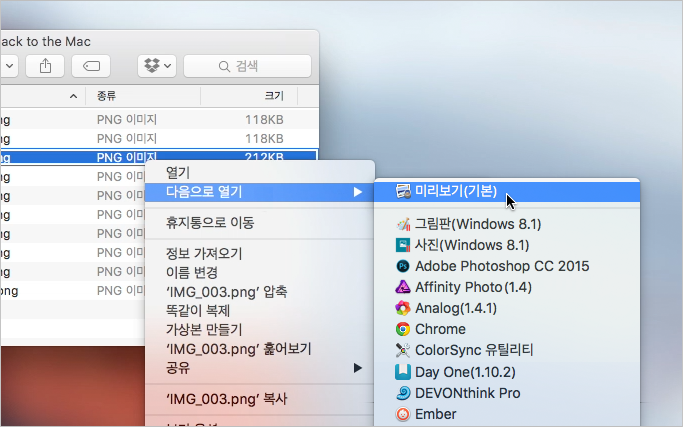Choose 똑같이 복제 menu entry

(x=260, y=311)
